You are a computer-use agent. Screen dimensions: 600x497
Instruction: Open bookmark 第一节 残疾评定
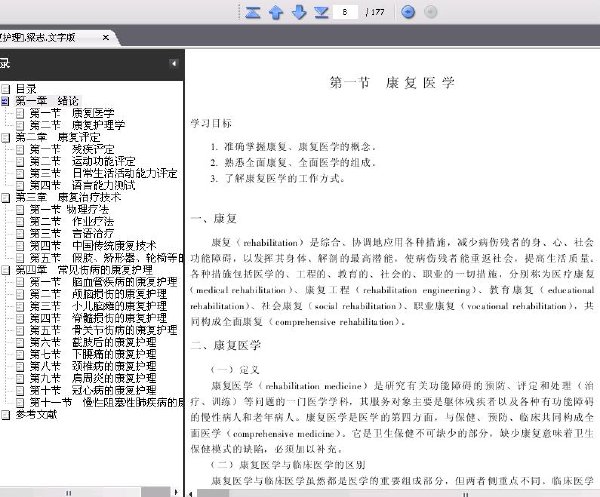tap(72, 149)
